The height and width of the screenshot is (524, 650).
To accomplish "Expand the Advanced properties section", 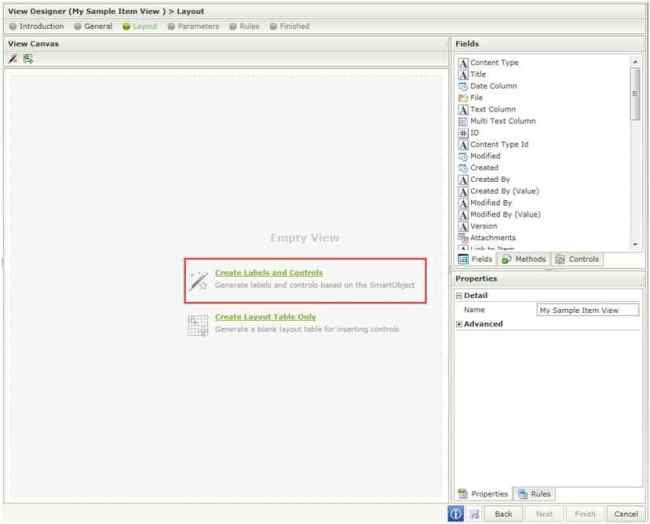I will [459, 324].
